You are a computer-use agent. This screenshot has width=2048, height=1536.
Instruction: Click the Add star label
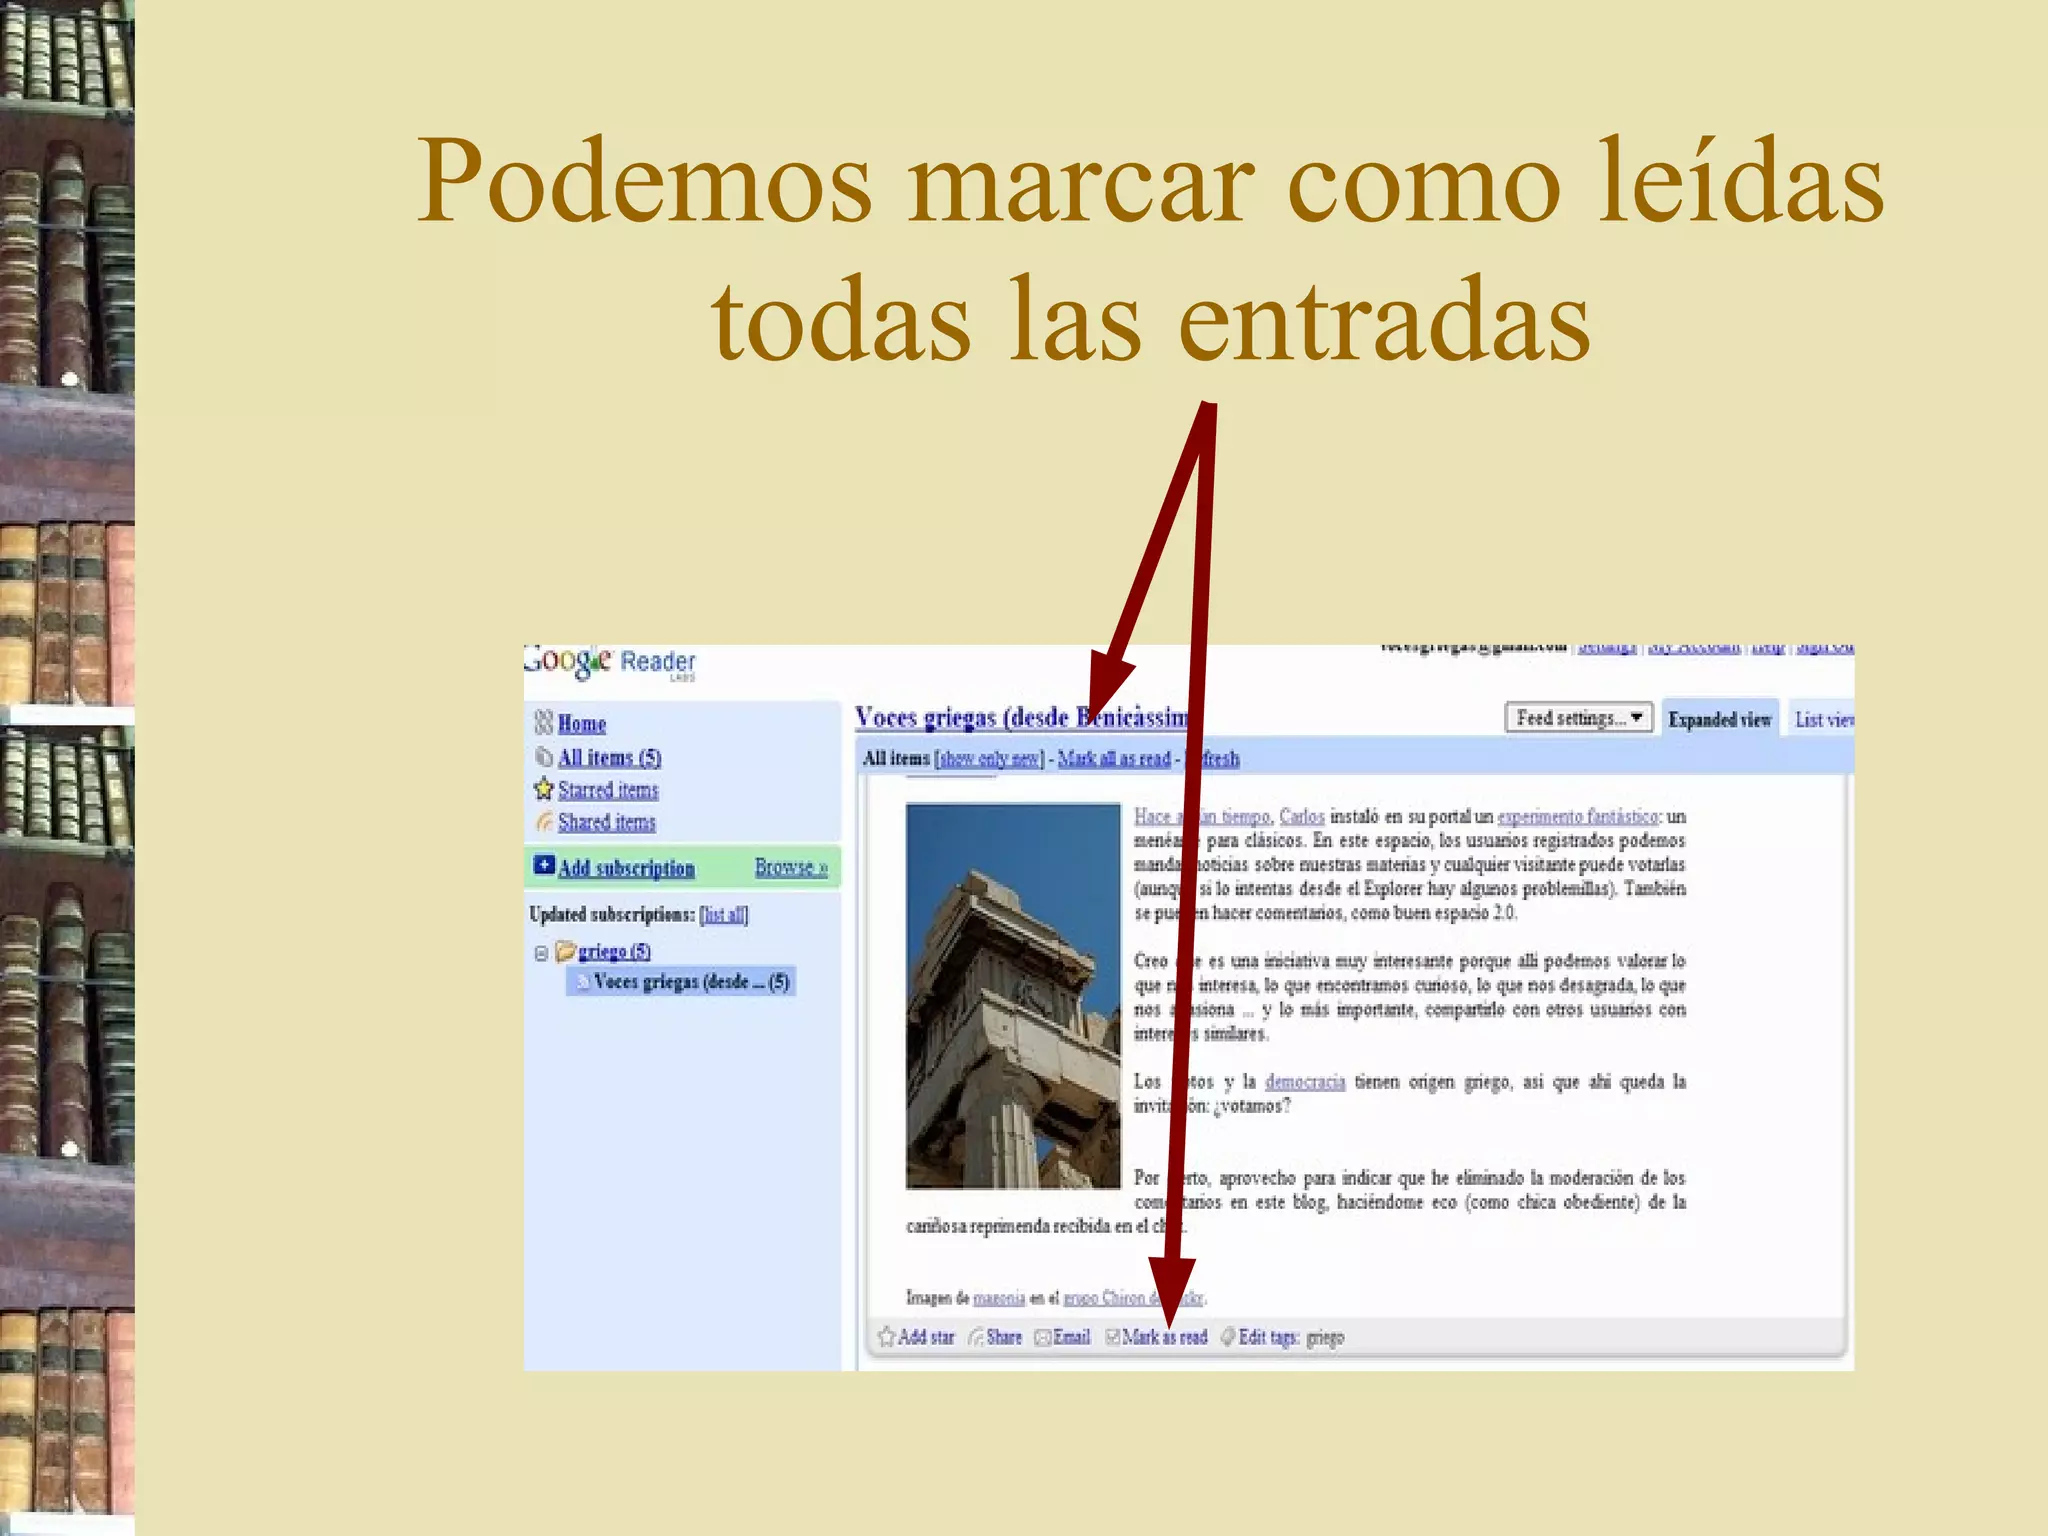(926, 1337)
